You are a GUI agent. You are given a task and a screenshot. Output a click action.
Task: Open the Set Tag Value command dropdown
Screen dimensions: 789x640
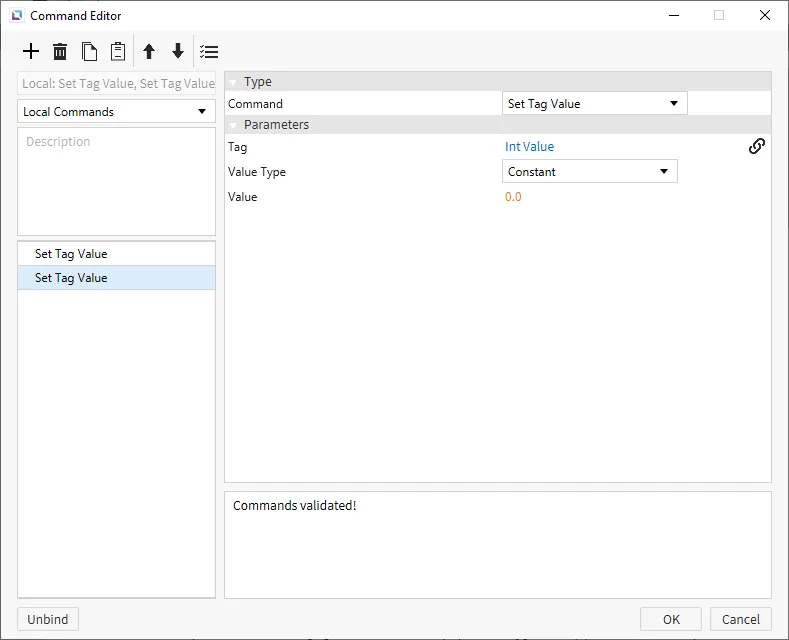(594, 104)
